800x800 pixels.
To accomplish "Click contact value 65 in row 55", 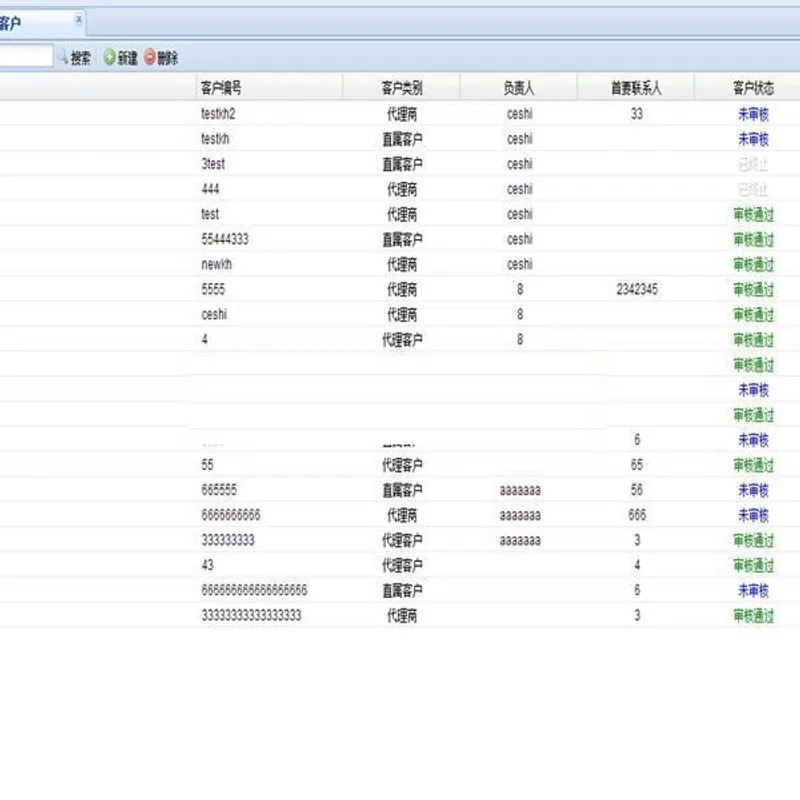I will coord(637,465).
